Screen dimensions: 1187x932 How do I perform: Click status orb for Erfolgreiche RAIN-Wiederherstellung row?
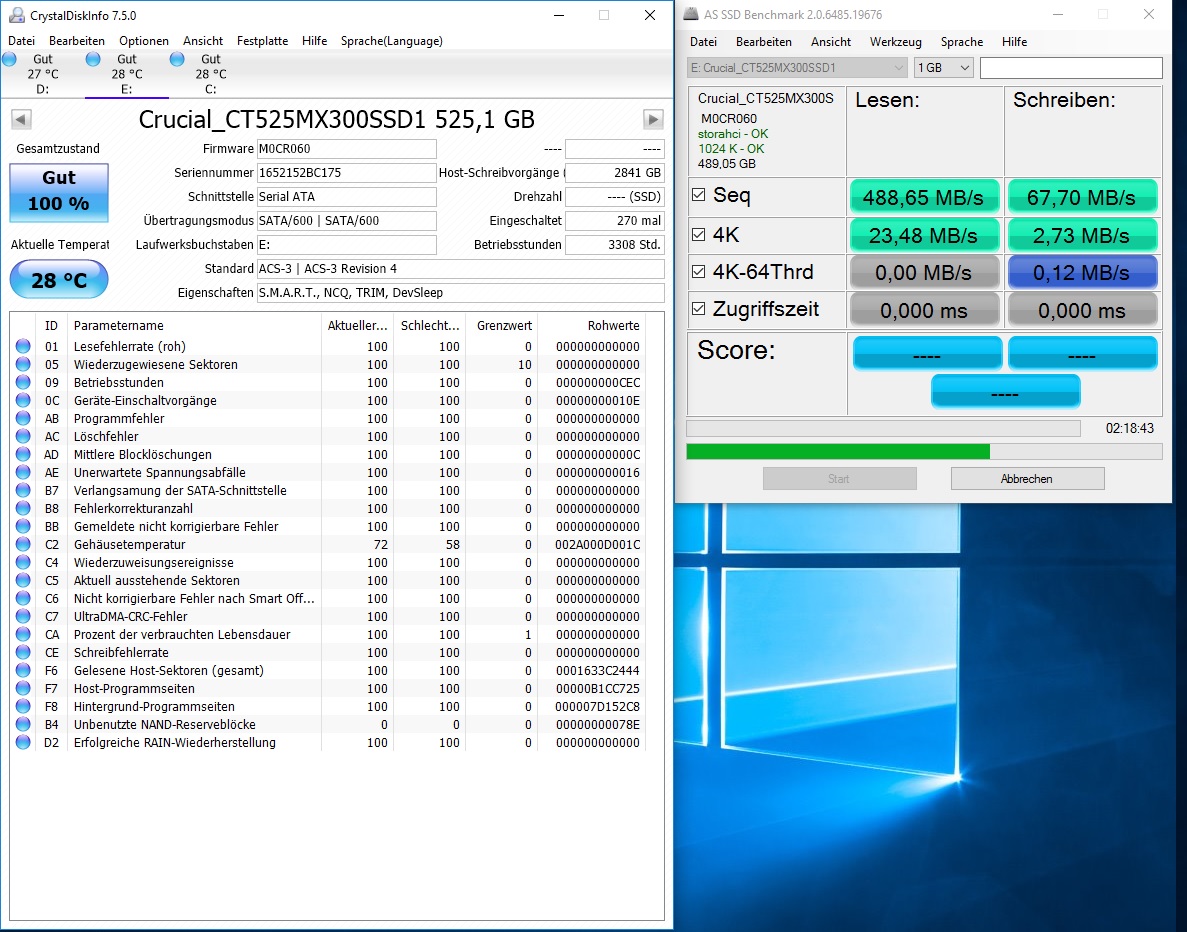click(23, 743)
